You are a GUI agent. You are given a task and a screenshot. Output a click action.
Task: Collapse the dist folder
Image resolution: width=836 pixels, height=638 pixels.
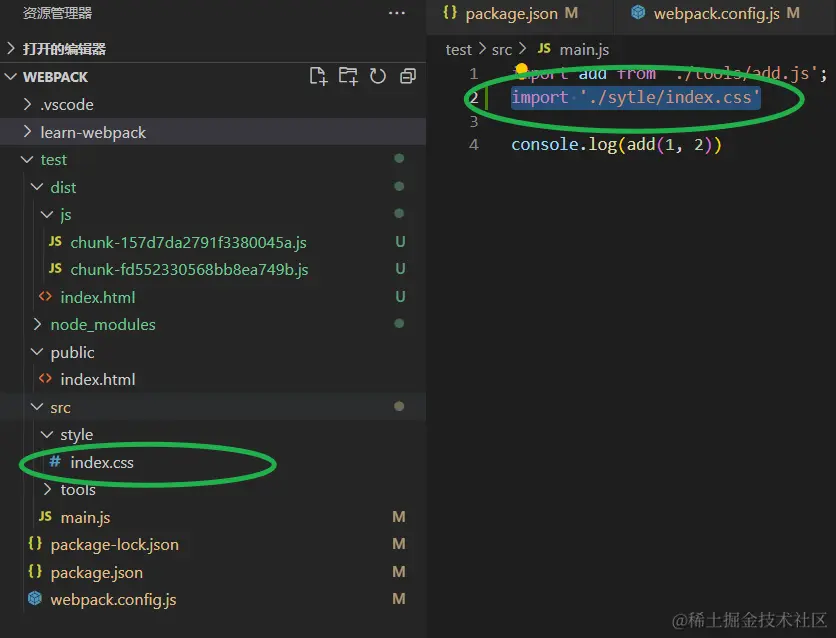pyautogui.click(x=37, y=187)
